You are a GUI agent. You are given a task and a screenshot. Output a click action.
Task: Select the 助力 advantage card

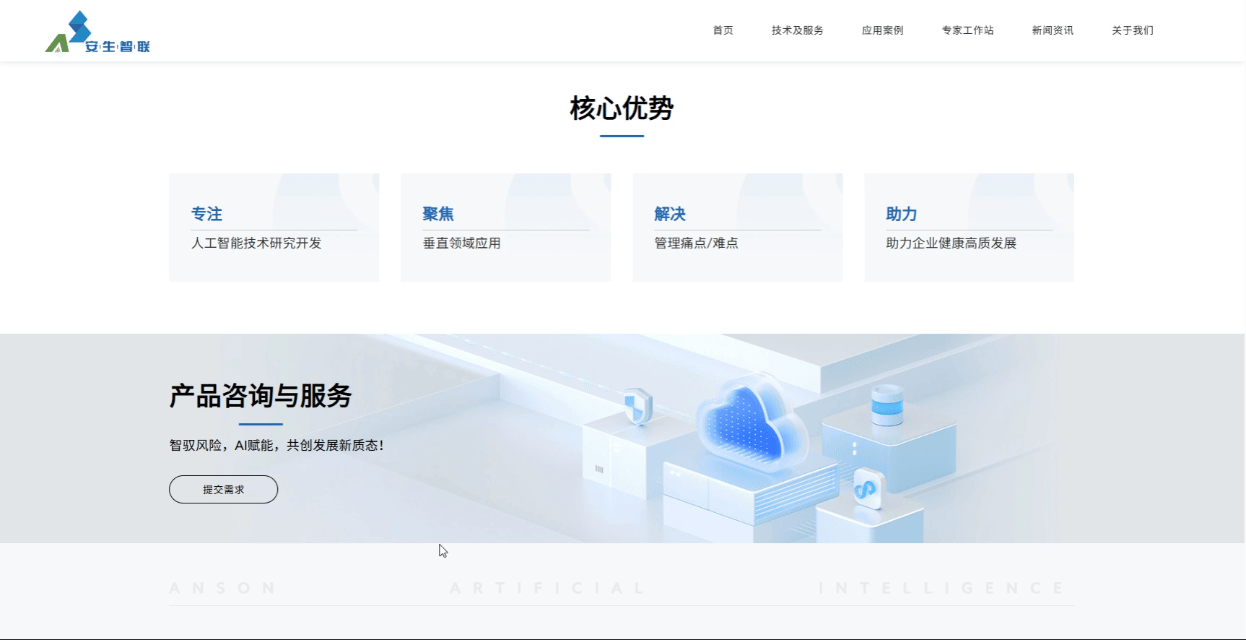(968, 227)
